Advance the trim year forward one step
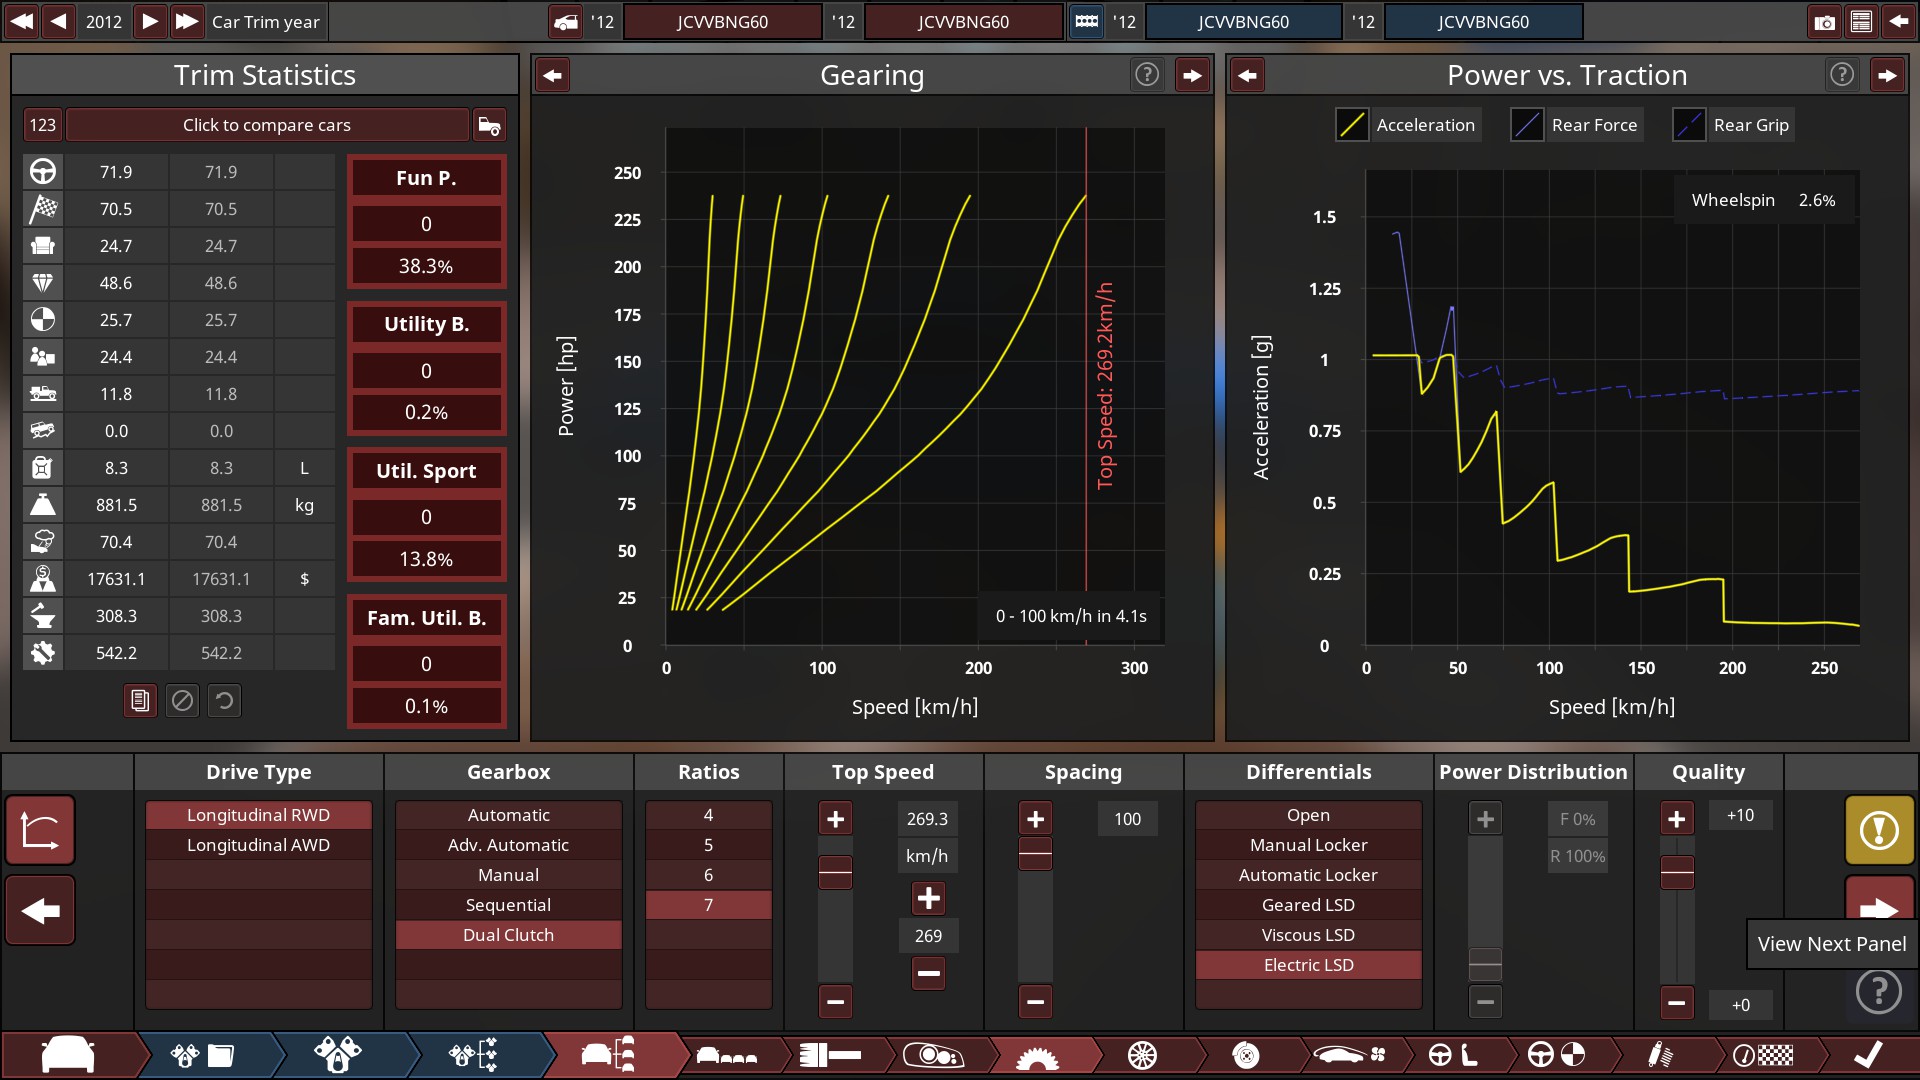 (149, 21)
